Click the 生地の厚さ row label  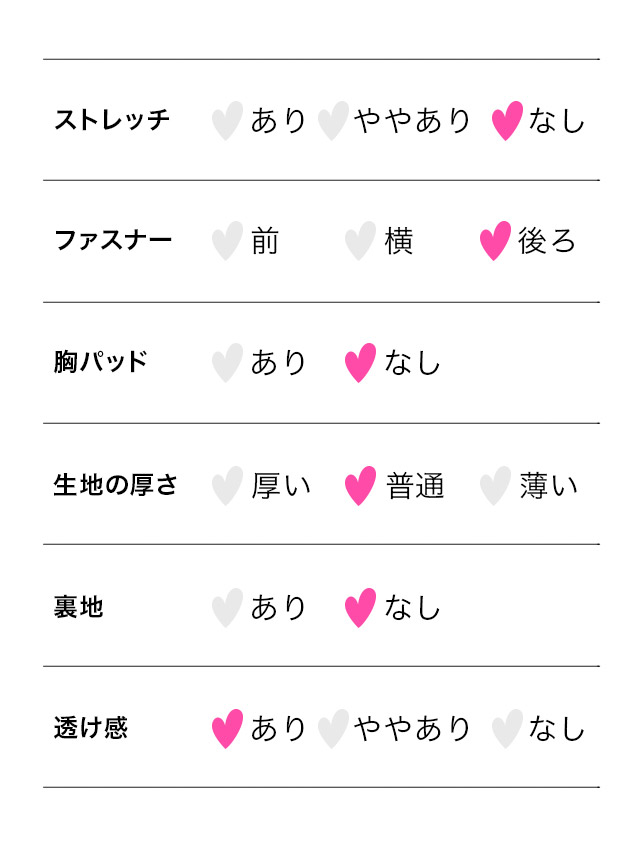point(115,485)
